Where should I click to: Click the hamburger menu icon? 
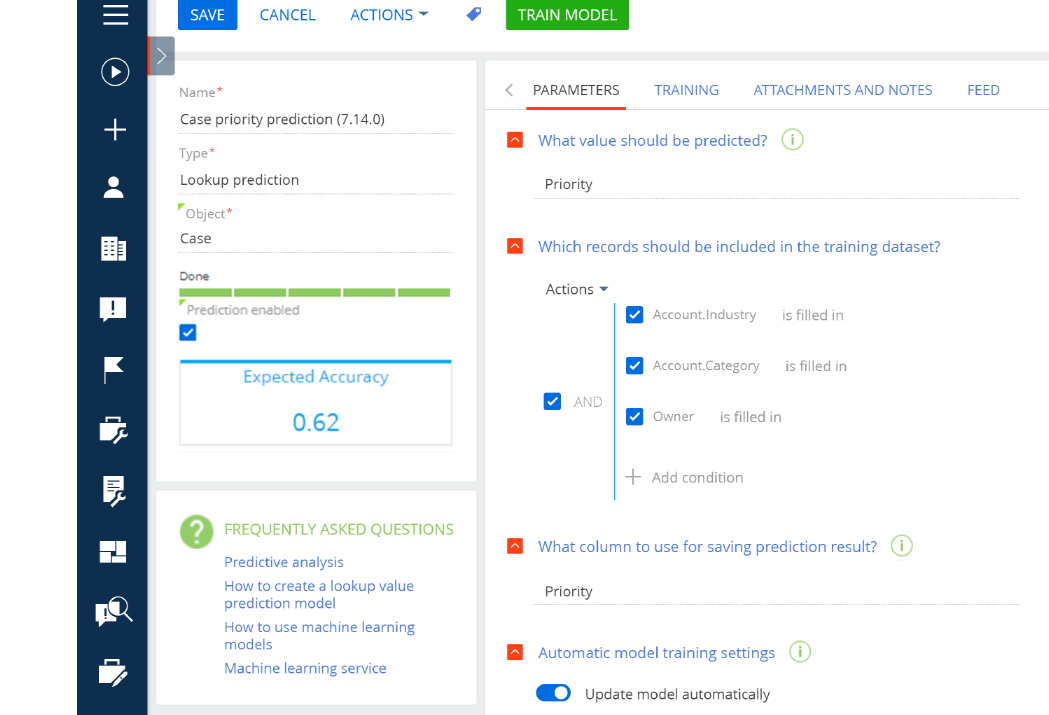(x=115, y=15)
